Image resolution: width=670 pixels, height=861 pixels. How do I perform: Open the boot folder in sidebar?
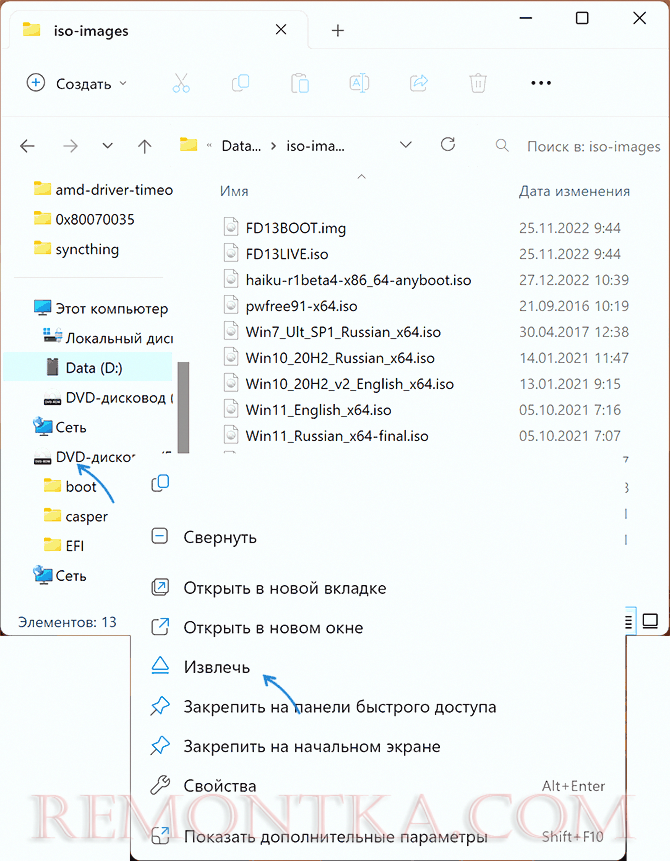tap(70, 487)
